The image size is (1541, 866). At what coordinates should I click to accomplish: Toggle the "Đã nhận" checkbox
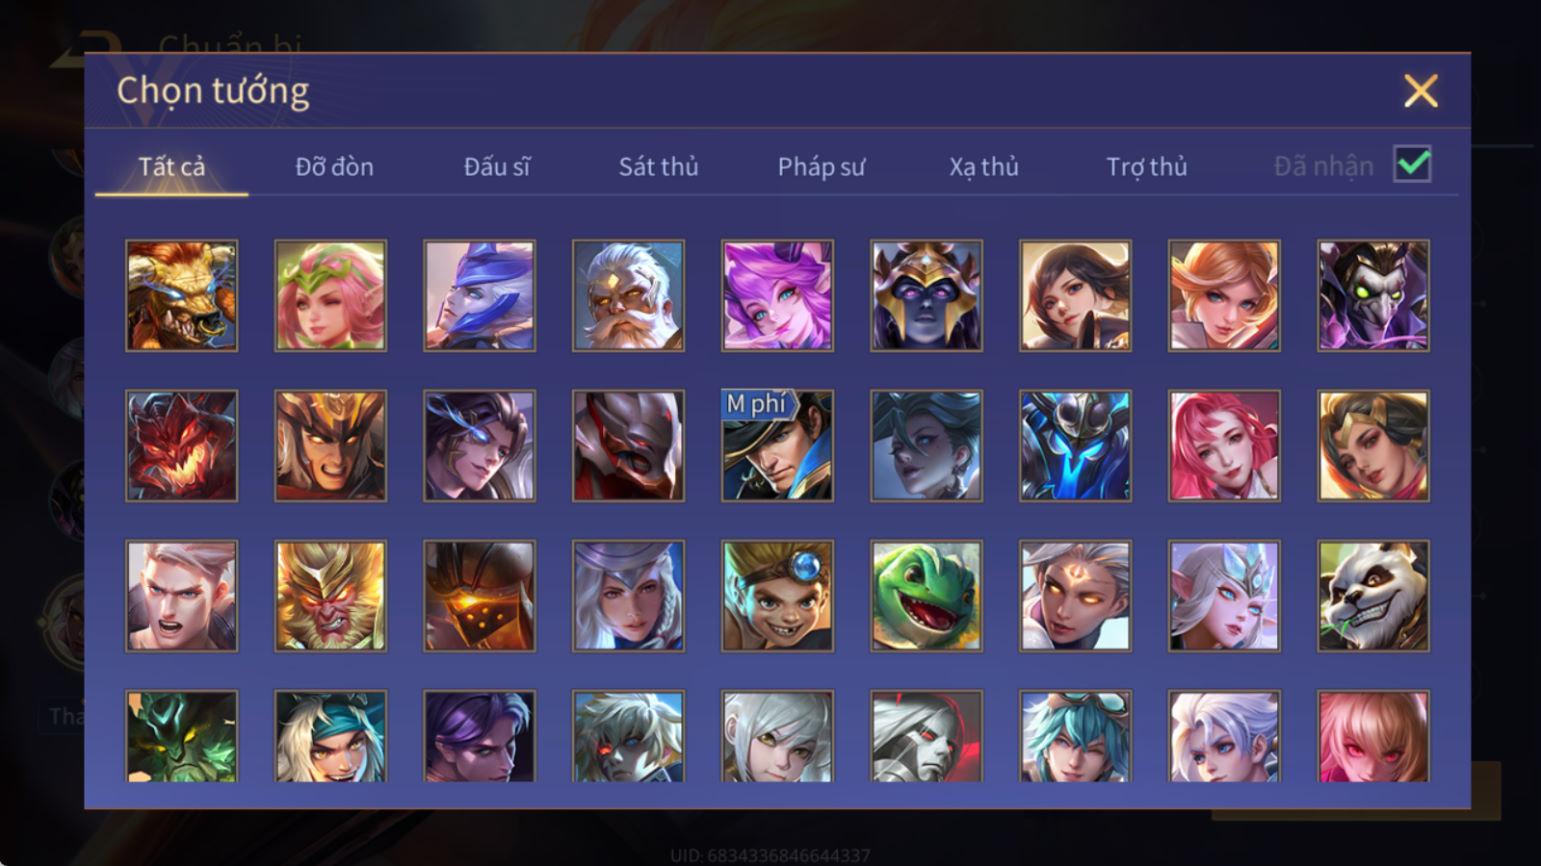pyautogui.click(x=1412, y=164)
